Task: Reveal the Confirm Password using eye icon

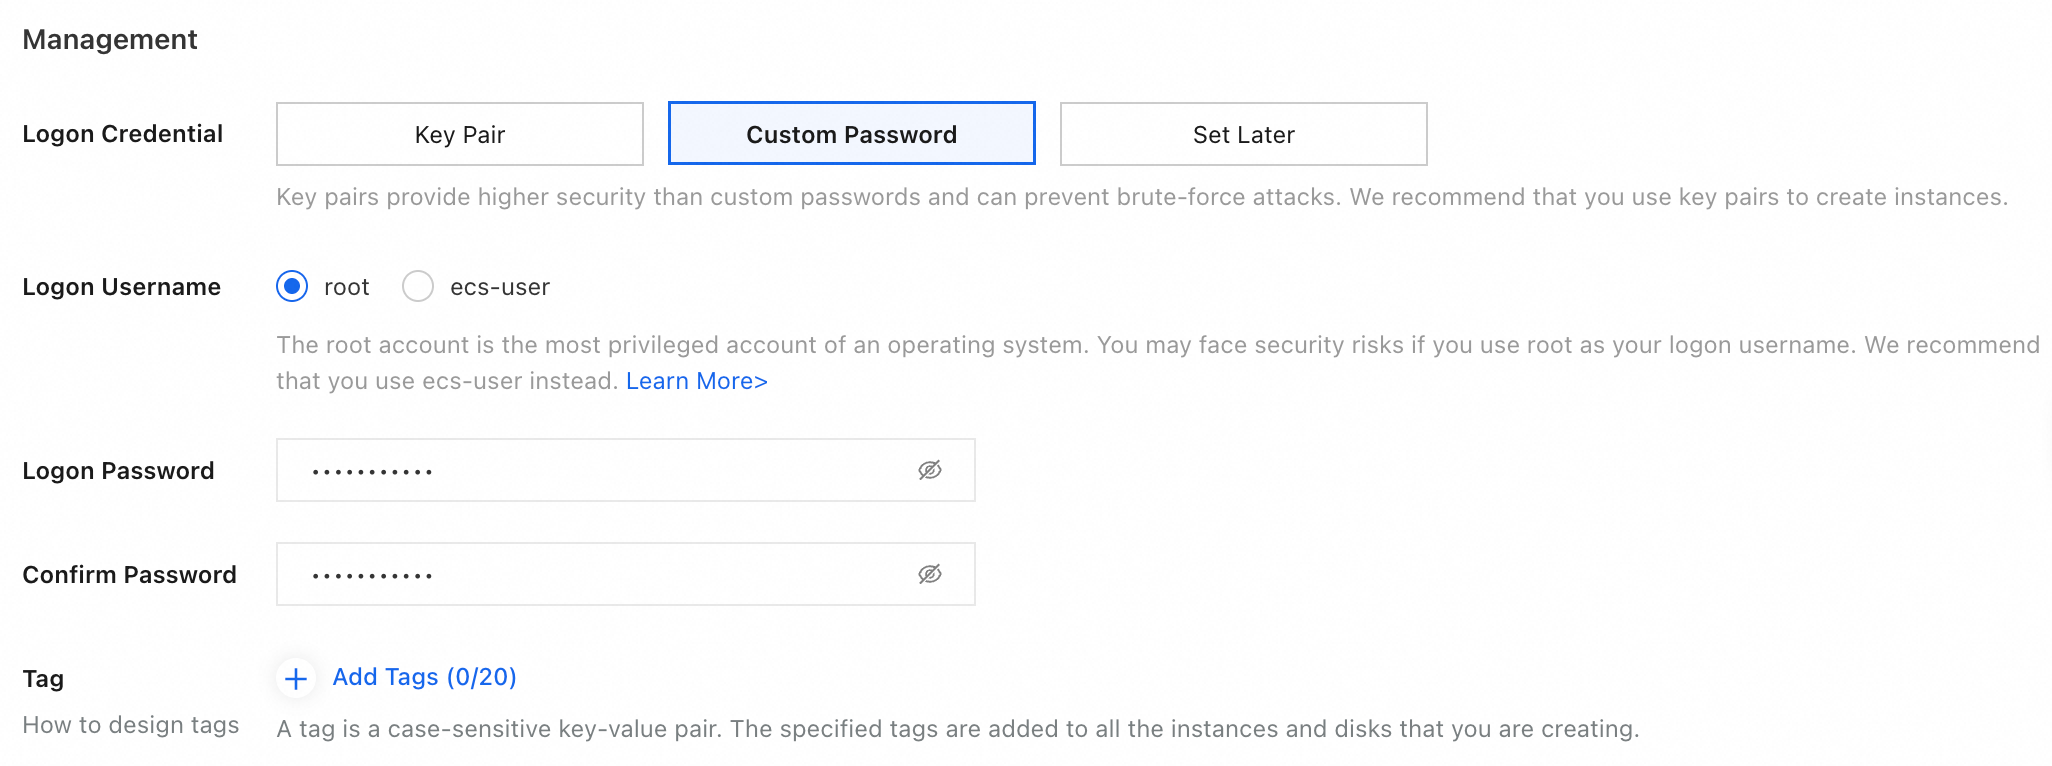Action: [x=930, y=574]
